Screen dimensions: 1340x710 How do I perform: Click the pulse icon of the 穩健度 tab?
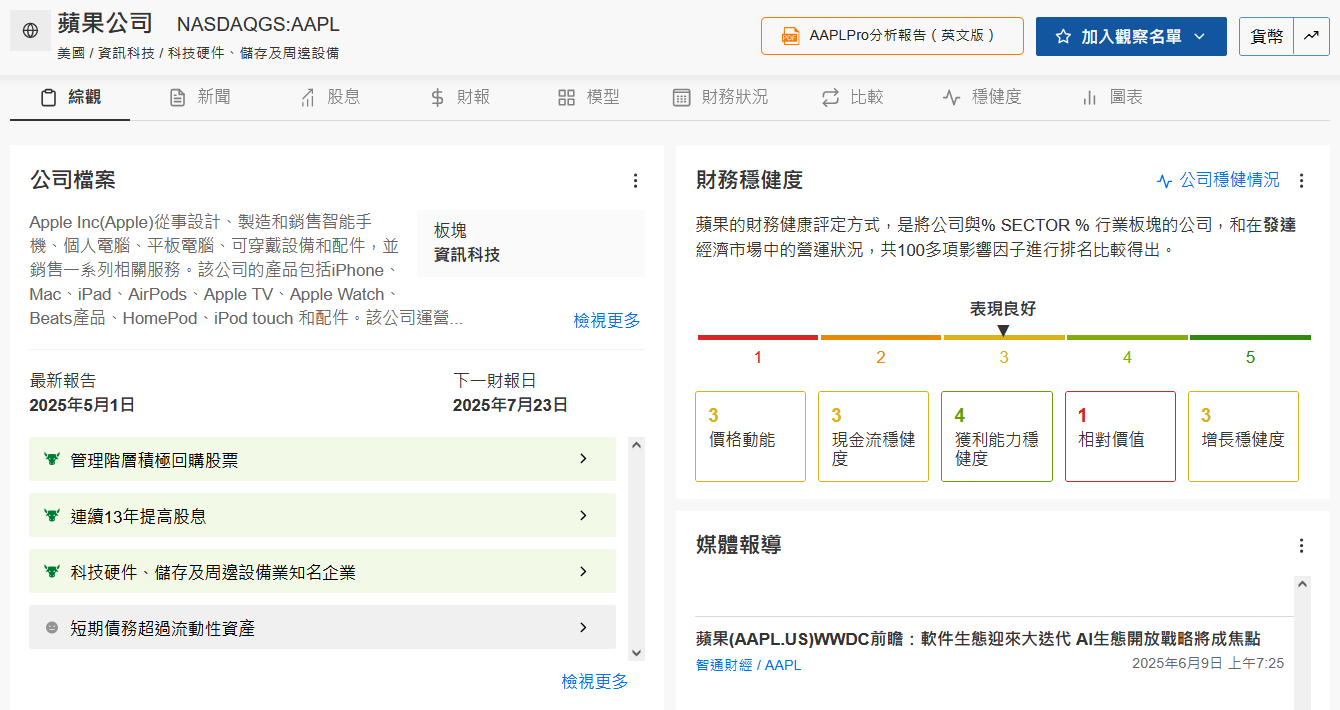(x=951, y=97)
